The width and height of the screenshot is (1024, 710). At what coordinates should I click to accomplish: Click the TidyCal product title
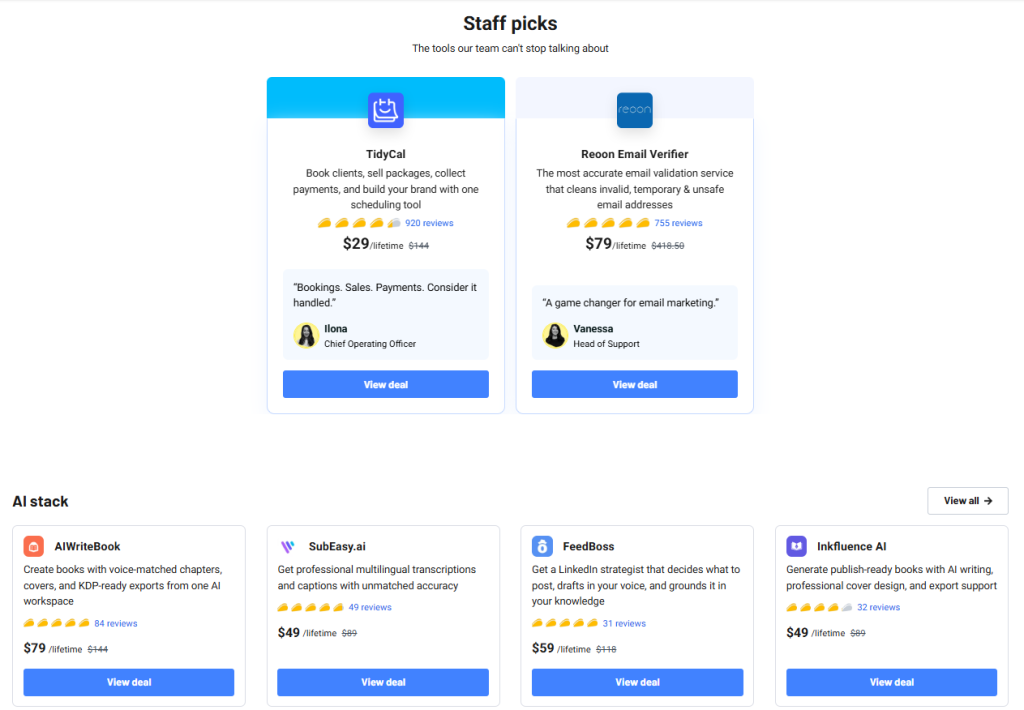(x=385, y=154)
